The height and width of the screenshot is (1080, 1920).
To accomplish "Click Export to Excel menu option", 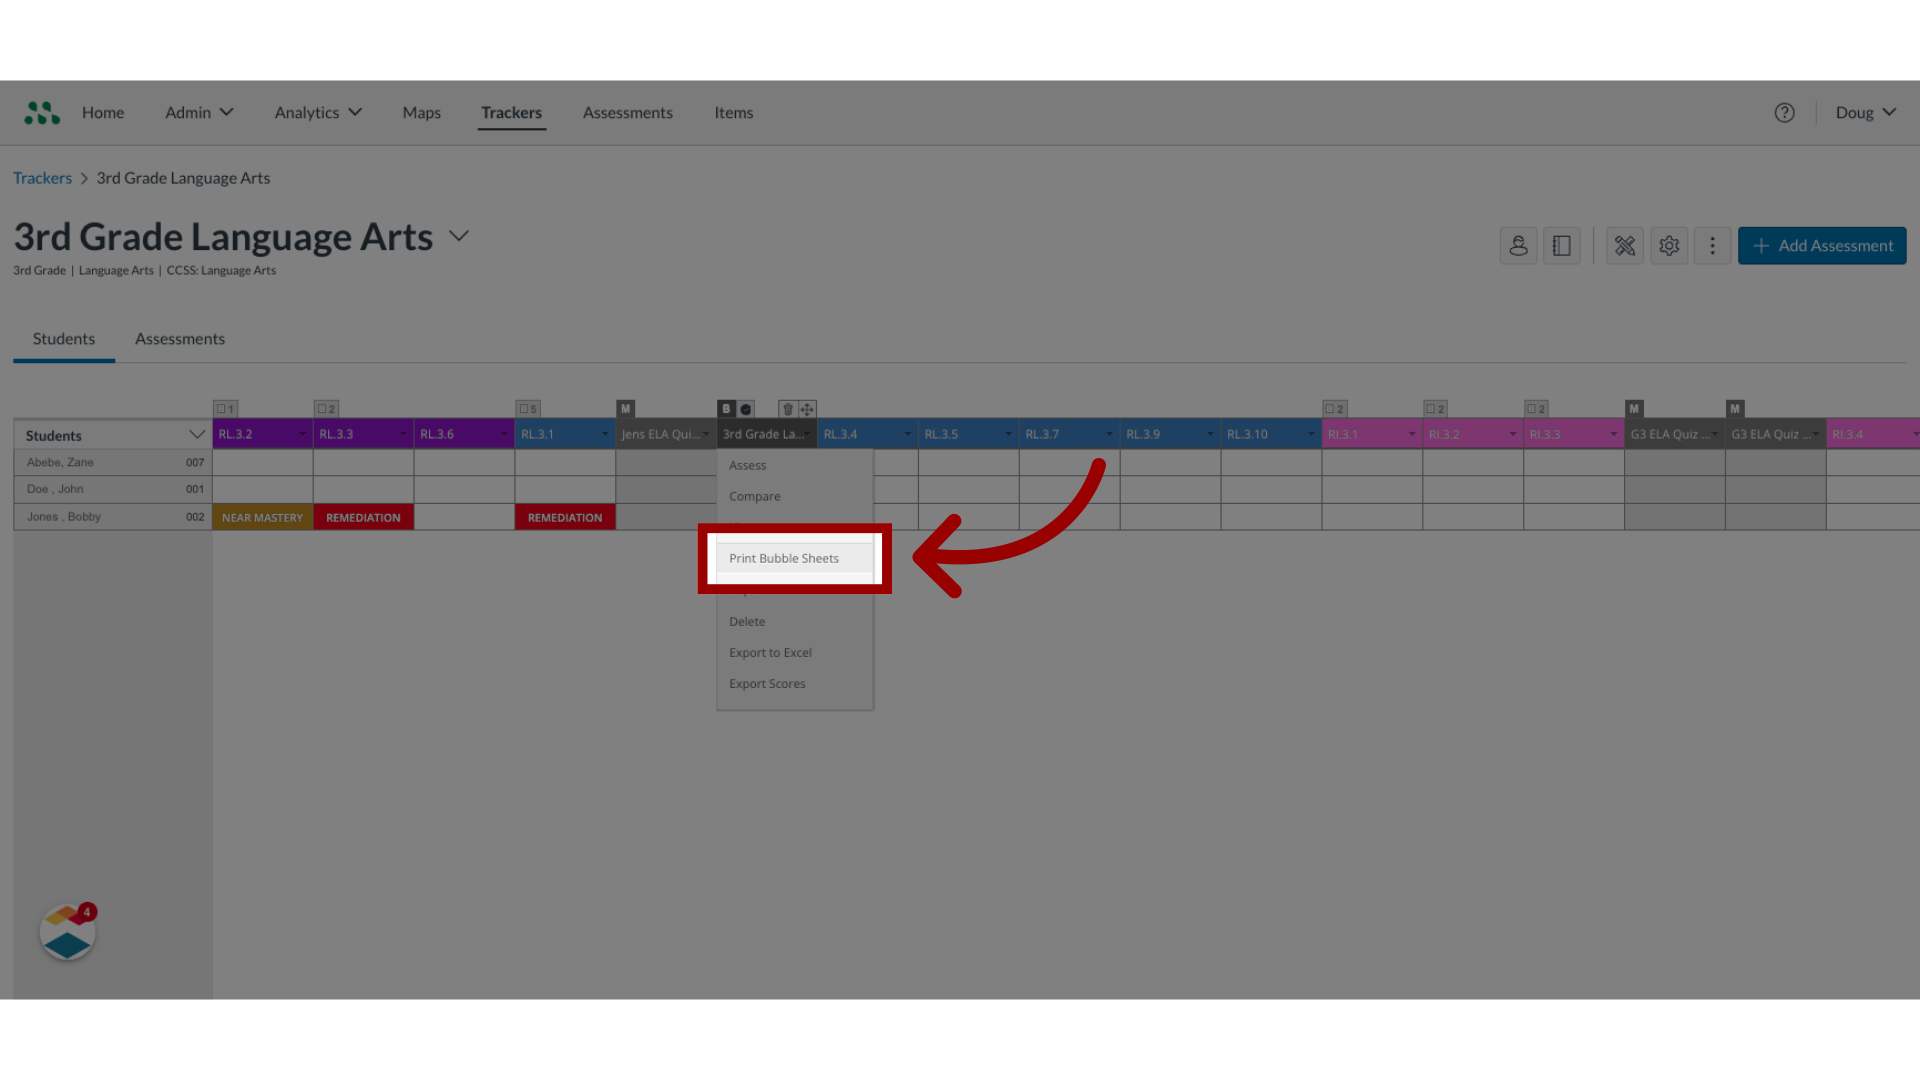I will (x=770, y=651).
